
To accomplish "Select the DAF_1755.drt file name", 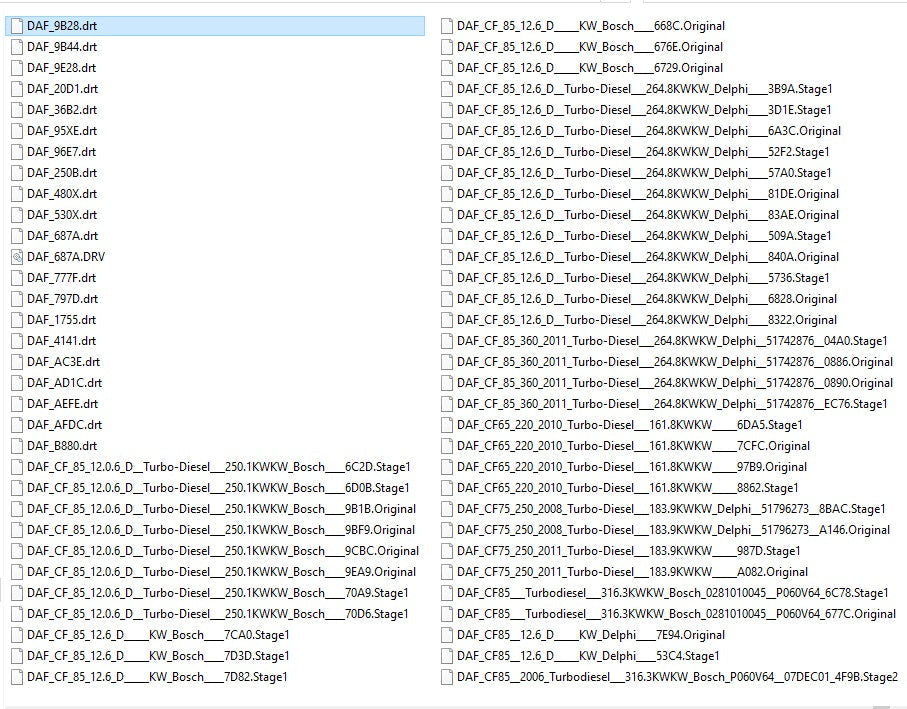I will point(62,320).
